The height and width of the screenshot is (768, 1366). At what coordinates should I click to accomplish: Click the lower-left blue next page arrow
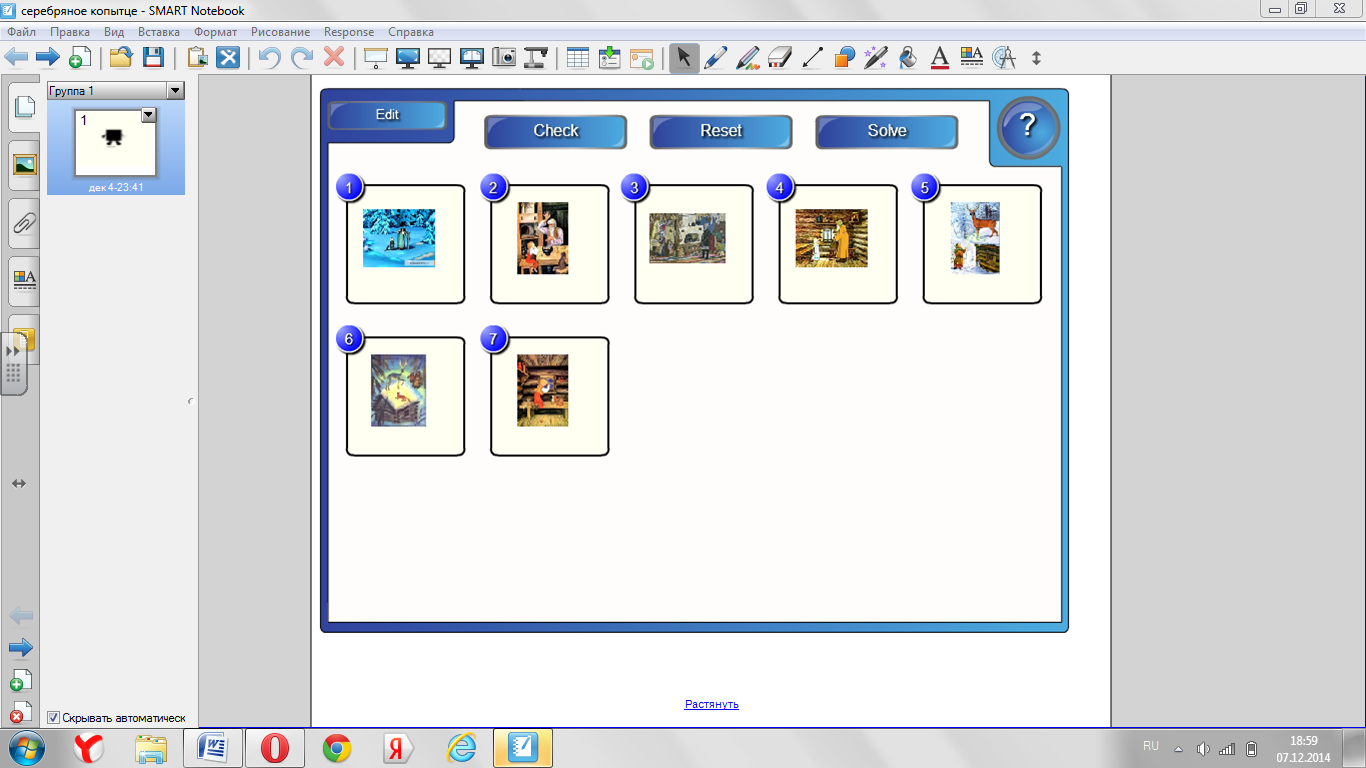tap(21, 648)
